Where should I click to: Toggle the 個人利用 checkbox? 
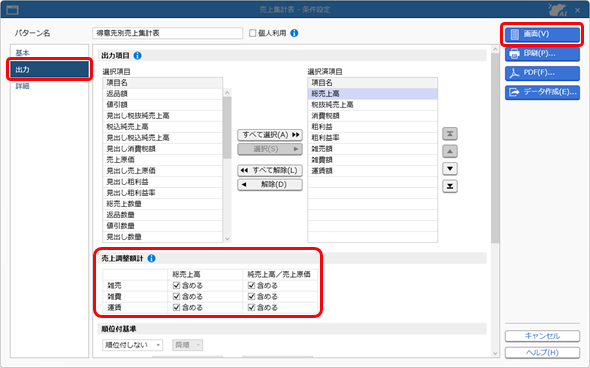coord(252,33)
